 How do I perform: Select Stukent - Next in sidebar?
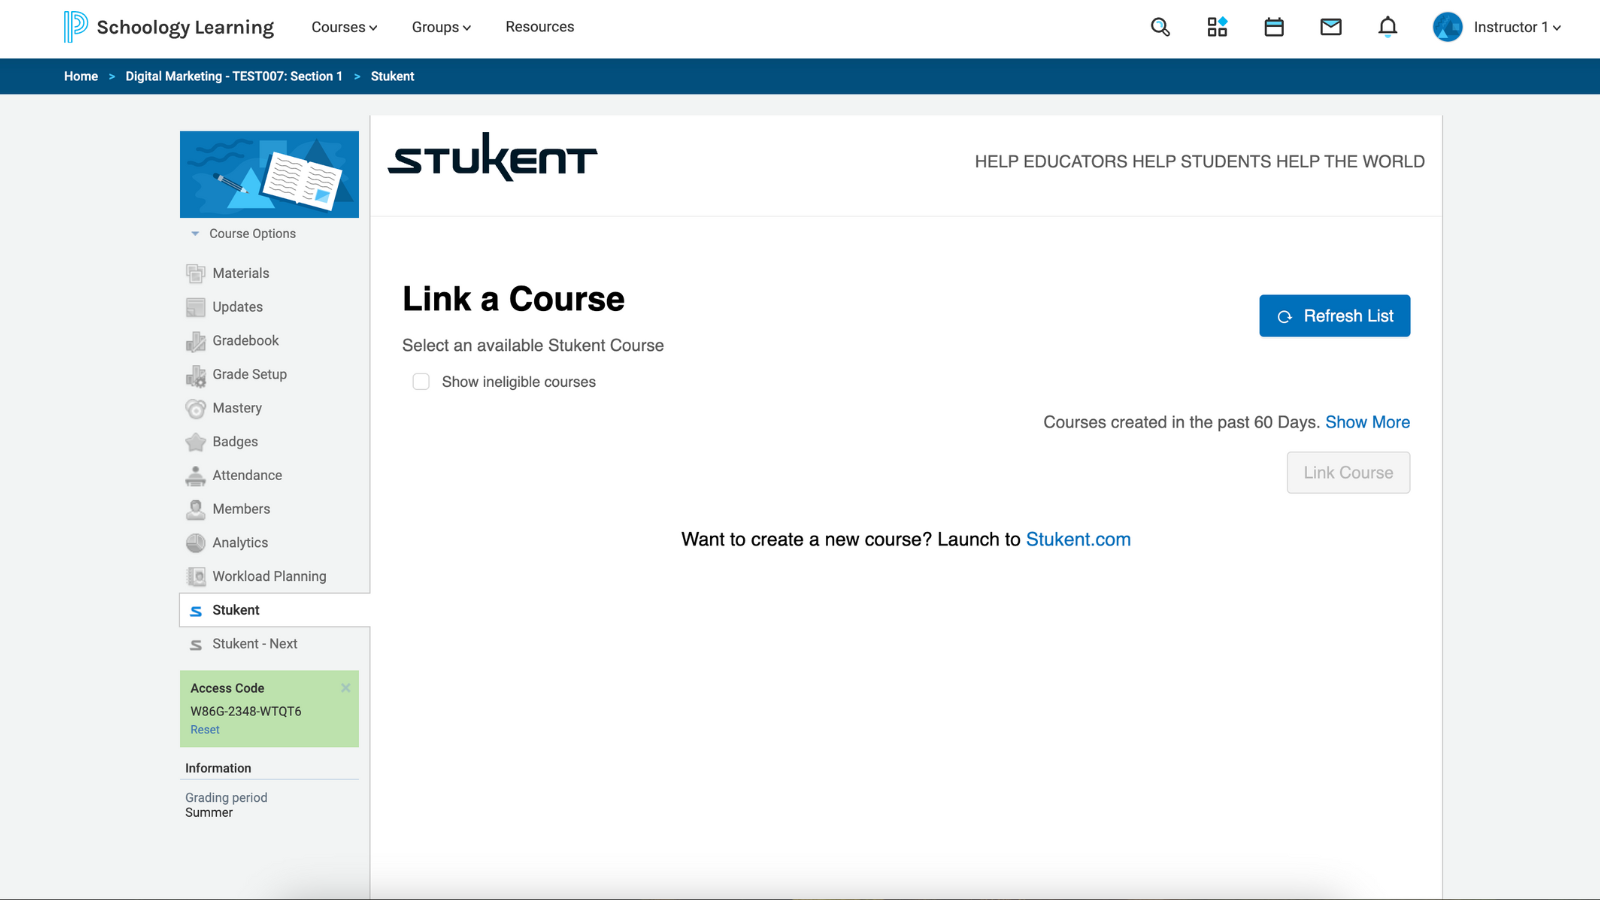point(255,644)
